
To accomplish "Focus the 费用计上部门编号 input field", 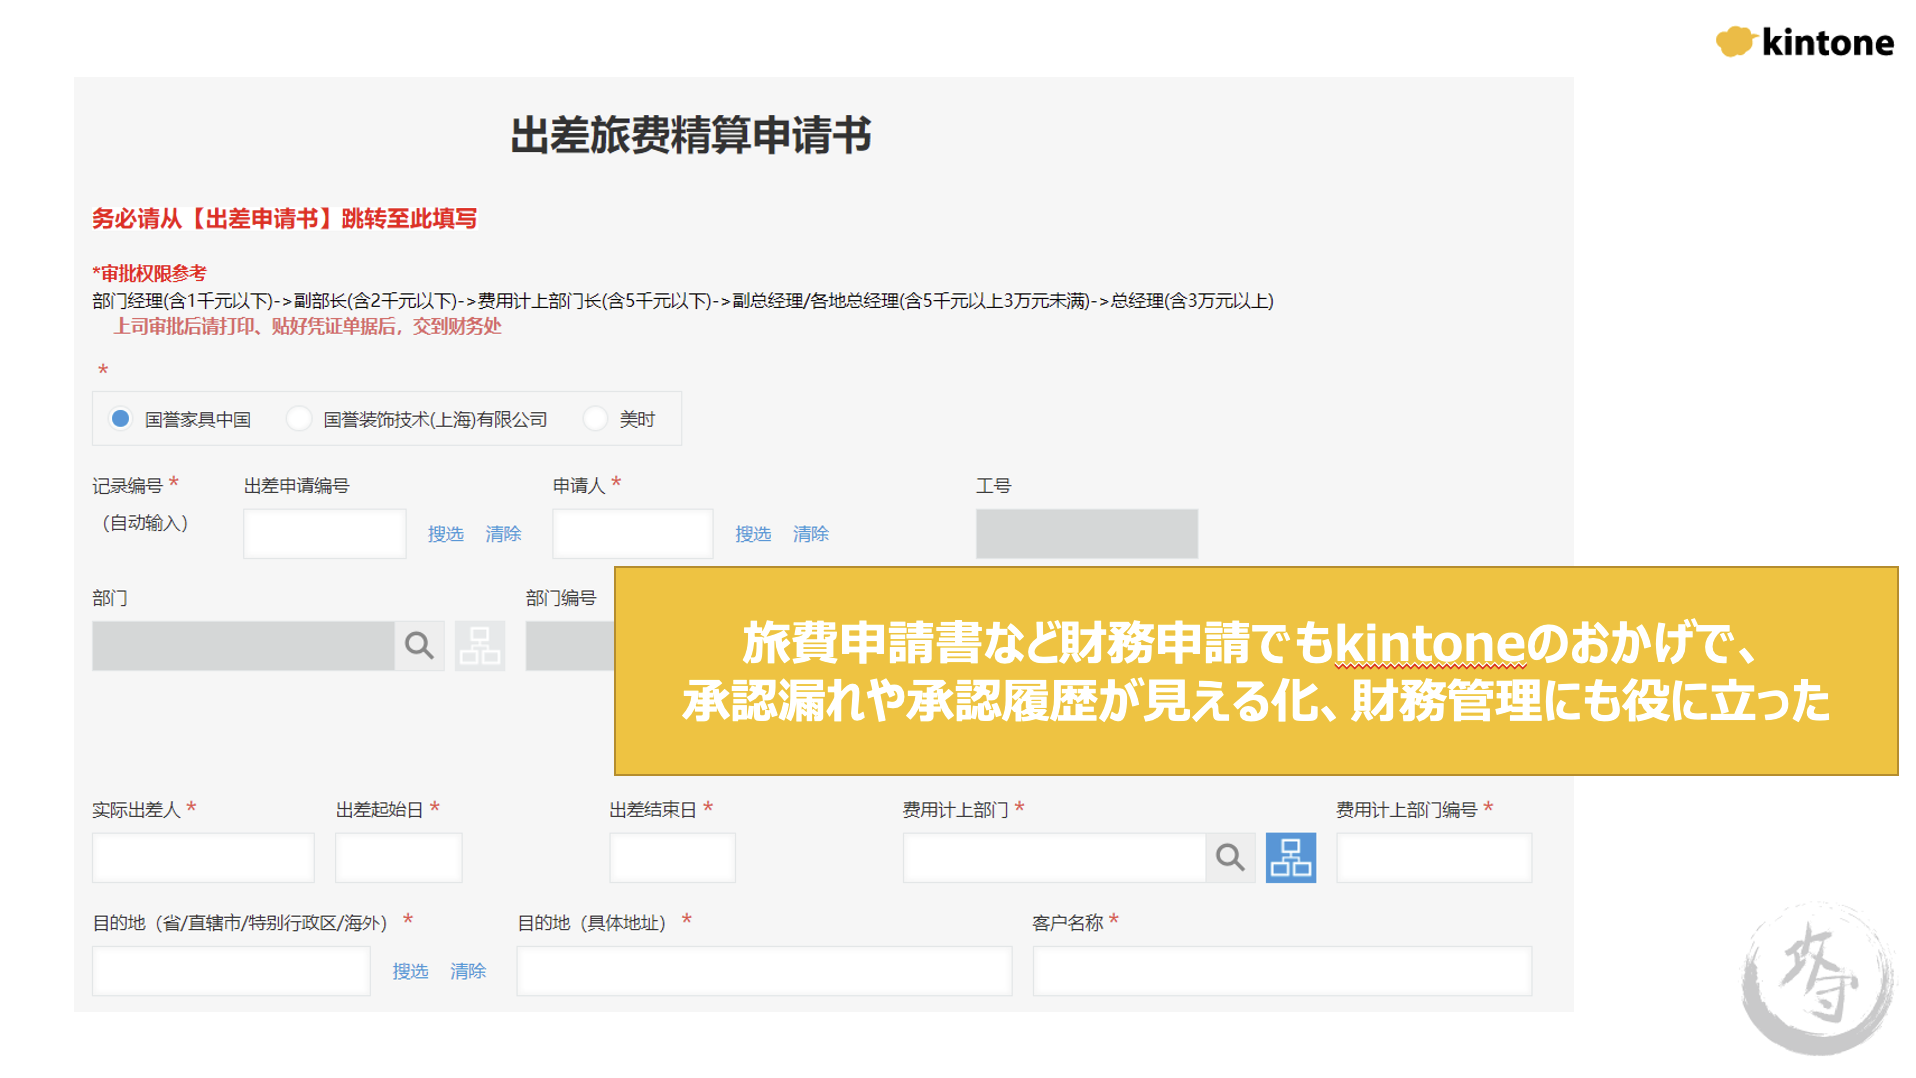I will (x=1434, y=858).
